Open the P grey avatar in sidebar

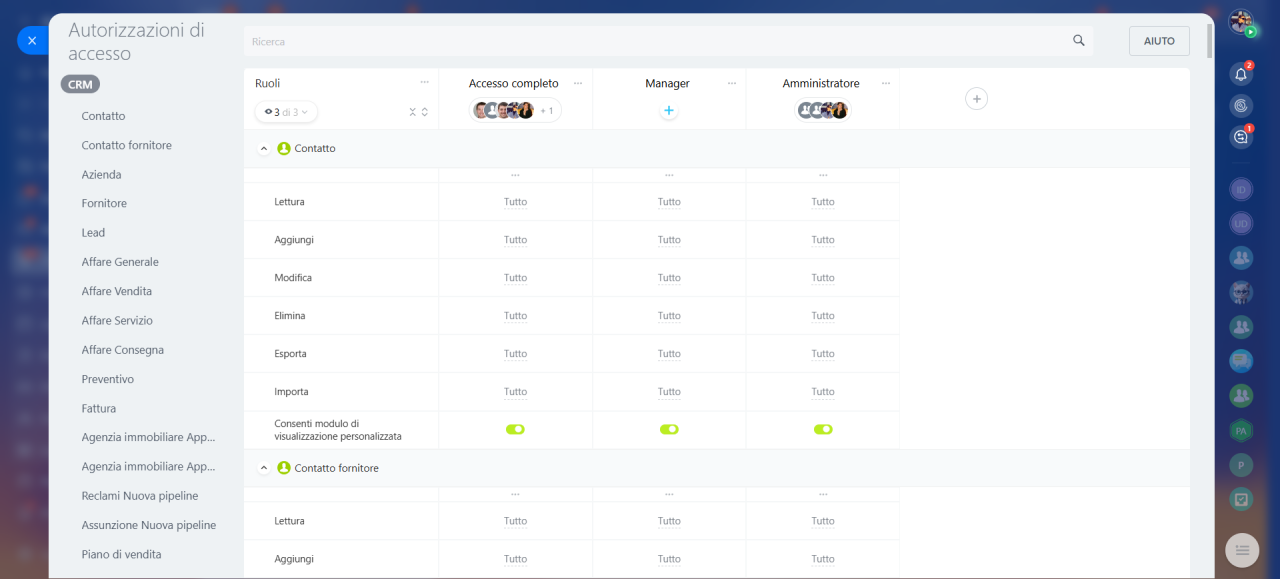(1241, 465)
